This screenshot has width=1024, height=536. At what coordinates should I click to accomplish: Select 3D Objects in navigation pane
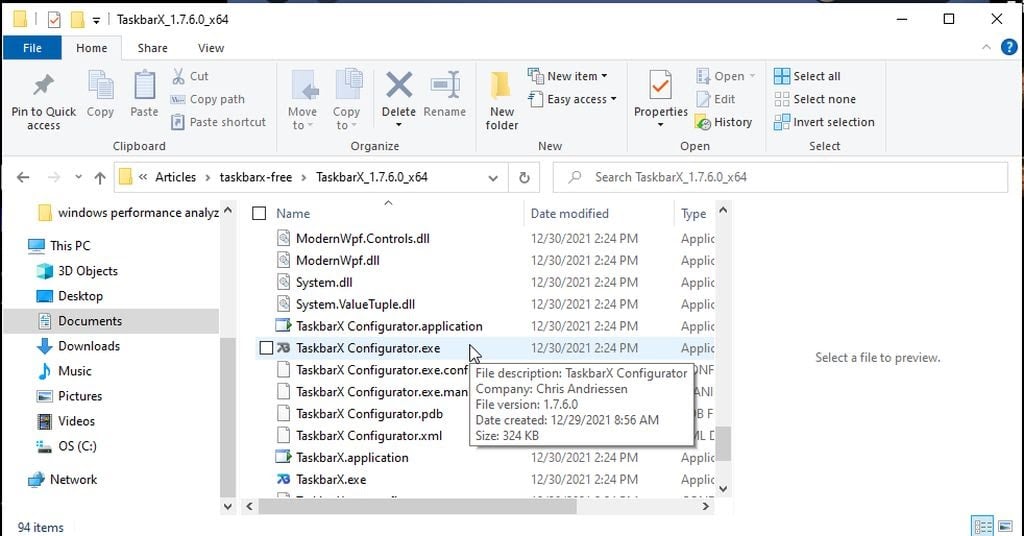click(88, 271)
